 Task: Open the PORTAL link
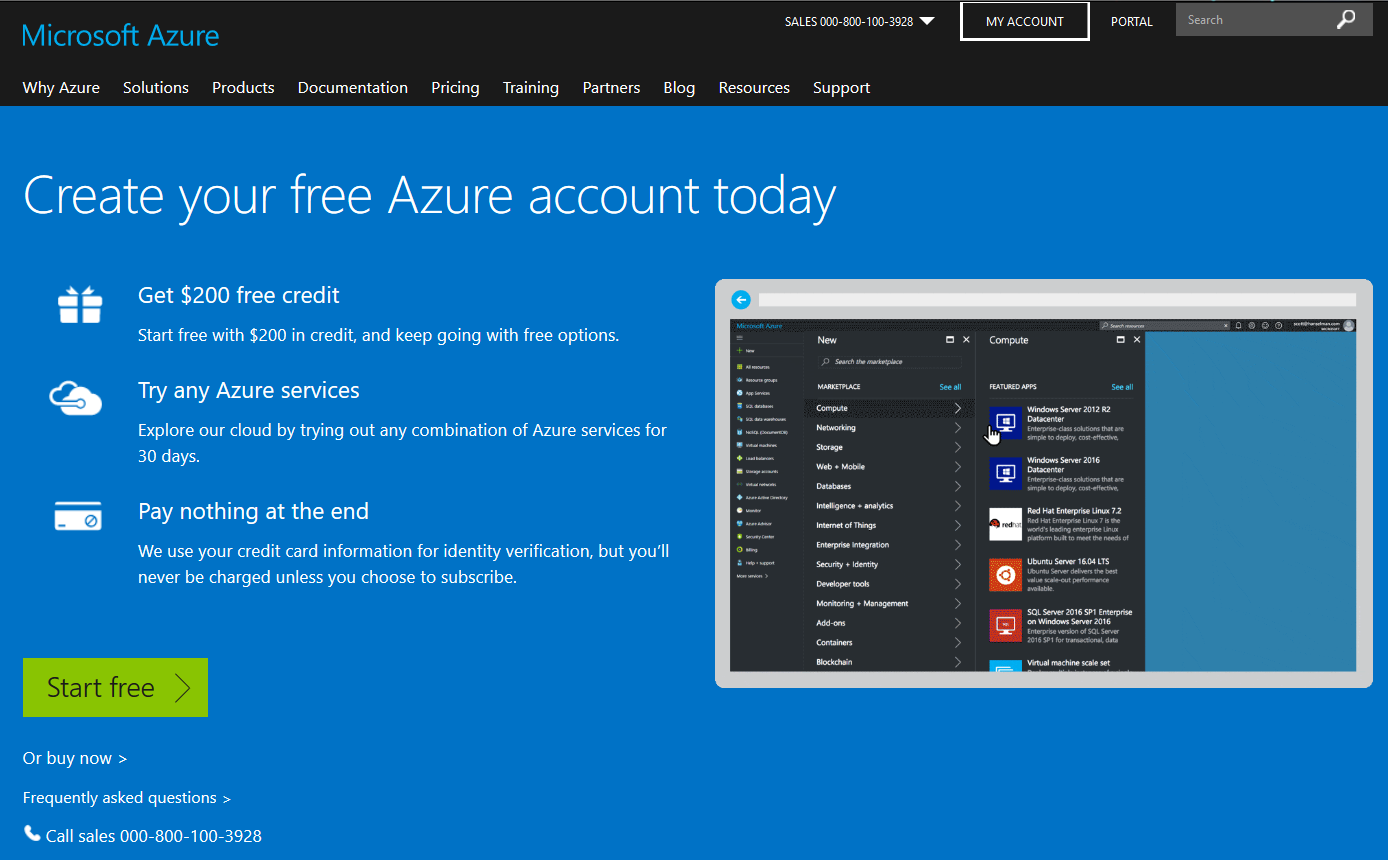click(x=1132, y=21)
